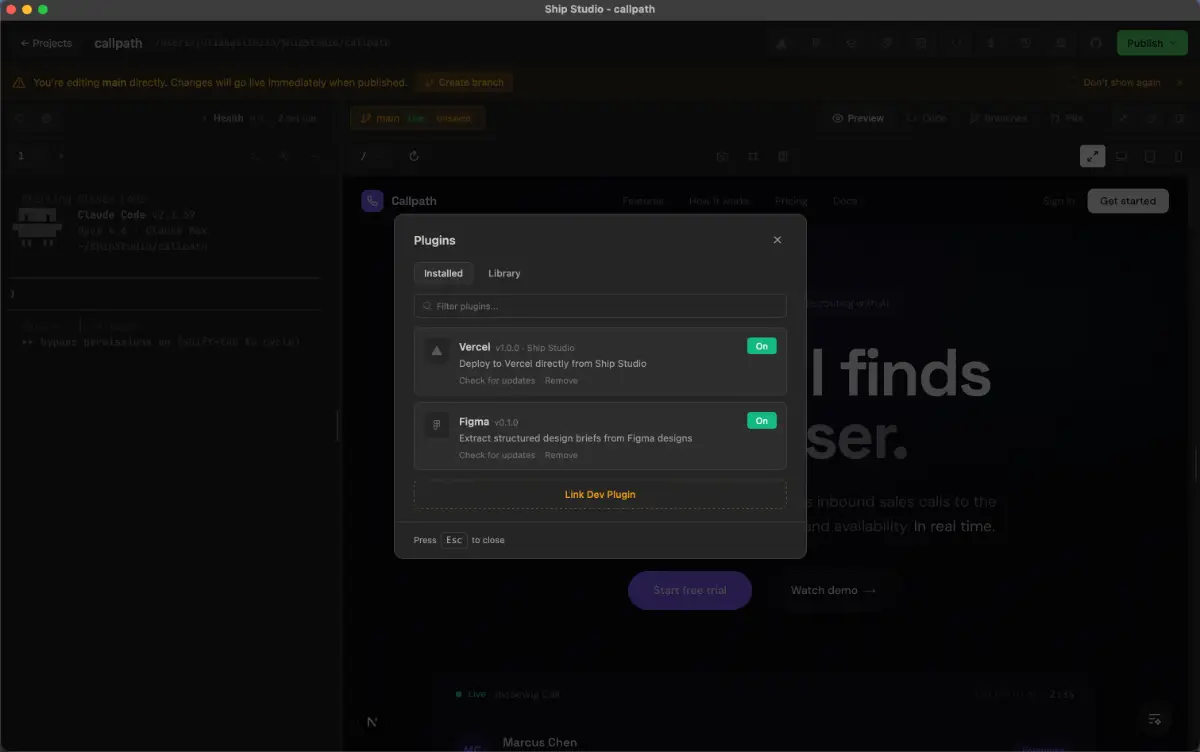Focus the Filter plugins search field
1200x752 pixels.
pos(600,306)
